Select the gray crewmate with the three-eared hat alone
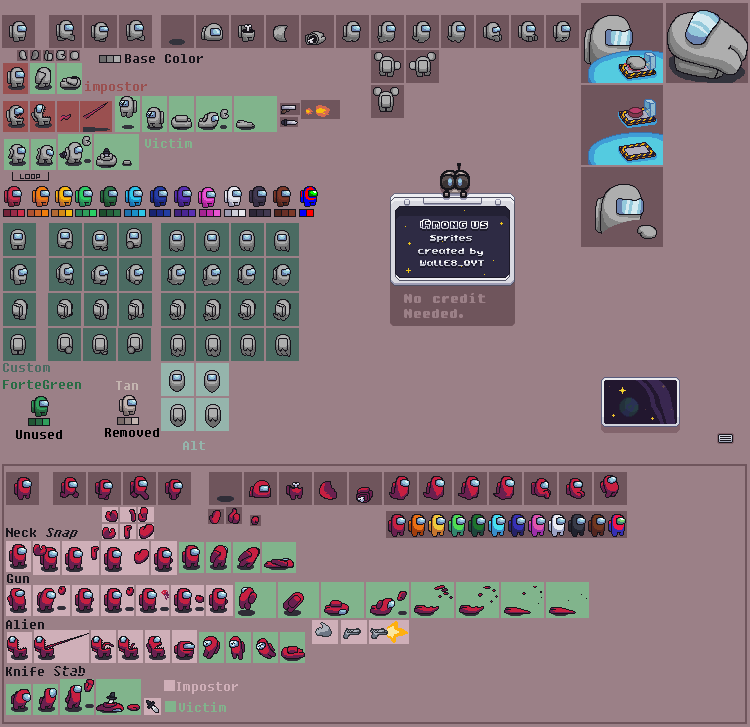750x727 pixels. pos(387,101)
